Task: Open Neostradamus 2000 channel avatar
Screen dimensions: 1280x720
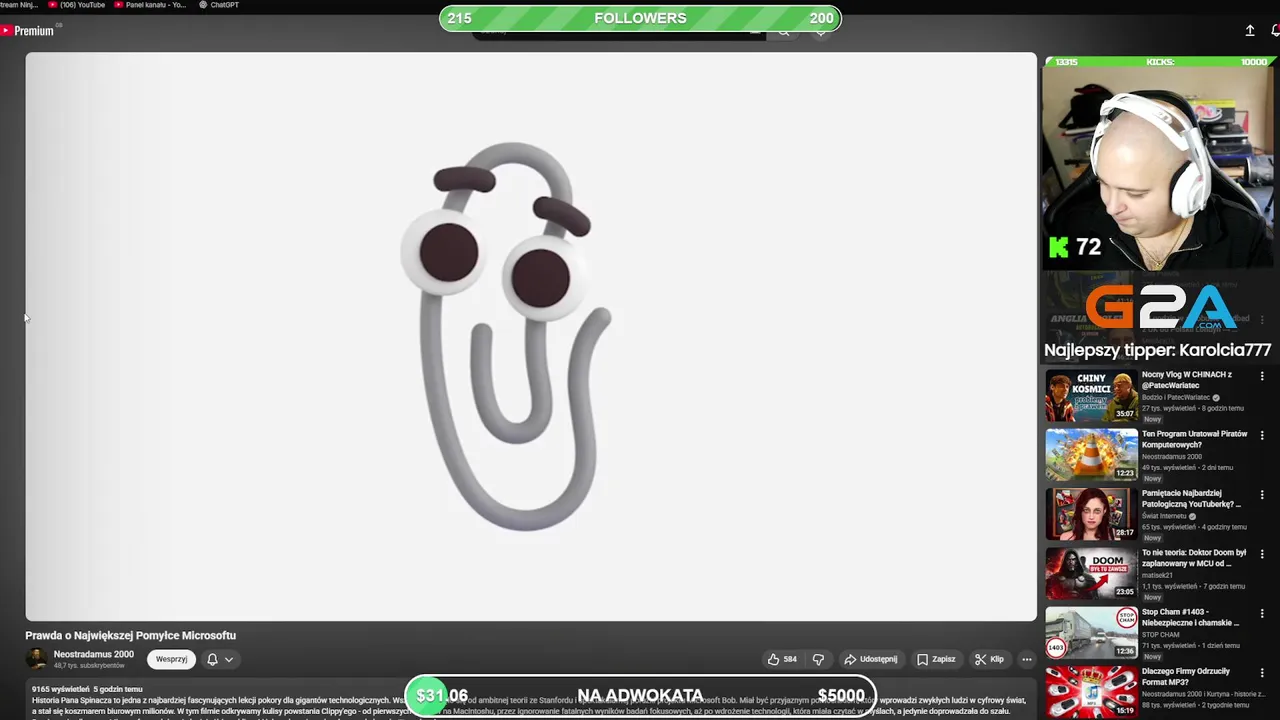Action: [37, 659]
